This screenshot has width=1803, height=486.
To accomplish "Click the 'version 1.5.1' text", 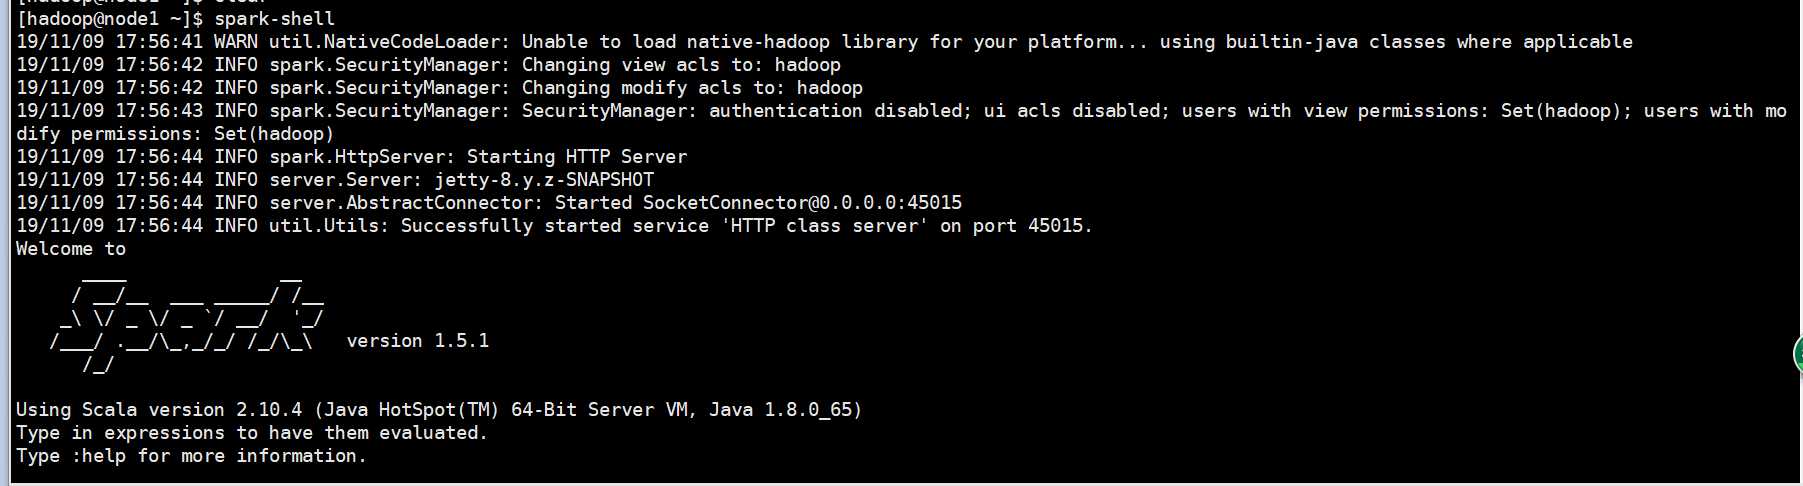I will click(418, 341).
